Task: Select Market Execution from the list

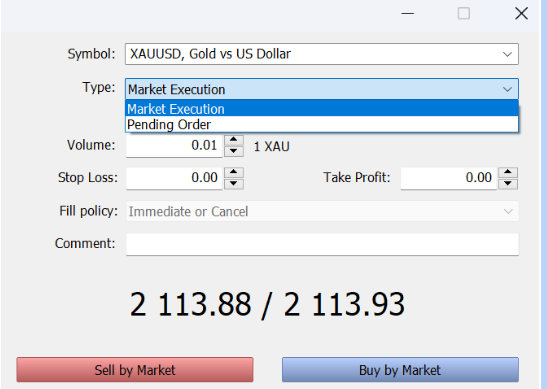Action: pos(322,109)
